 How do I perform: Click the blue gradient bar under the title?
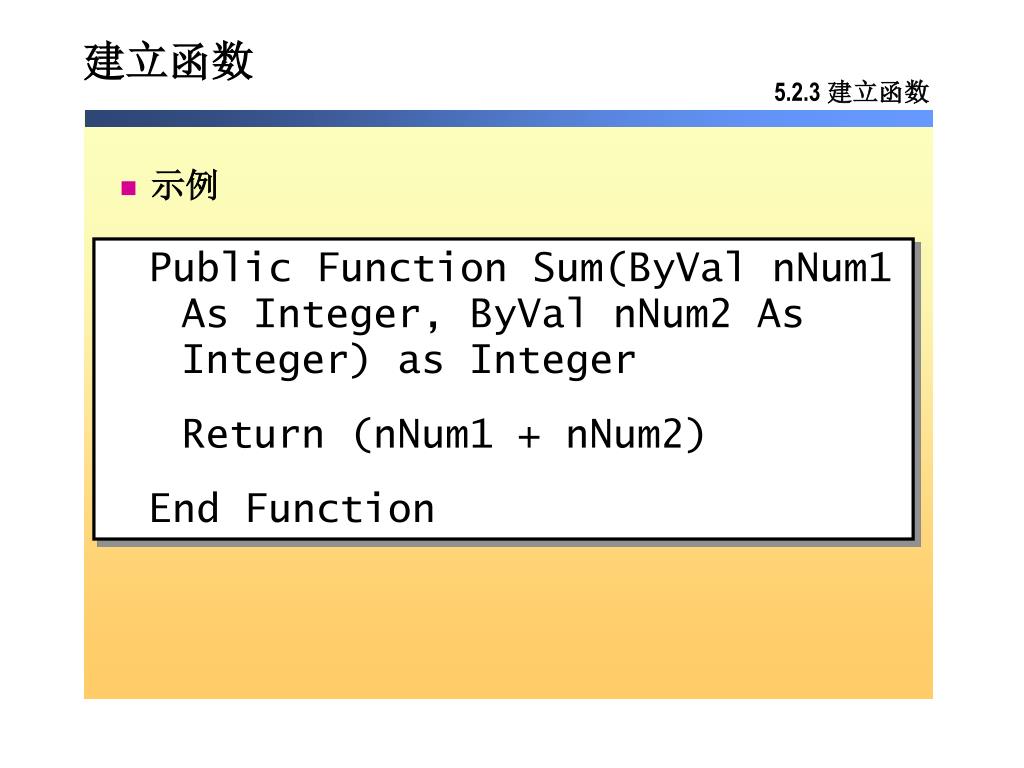pos(508,118)
